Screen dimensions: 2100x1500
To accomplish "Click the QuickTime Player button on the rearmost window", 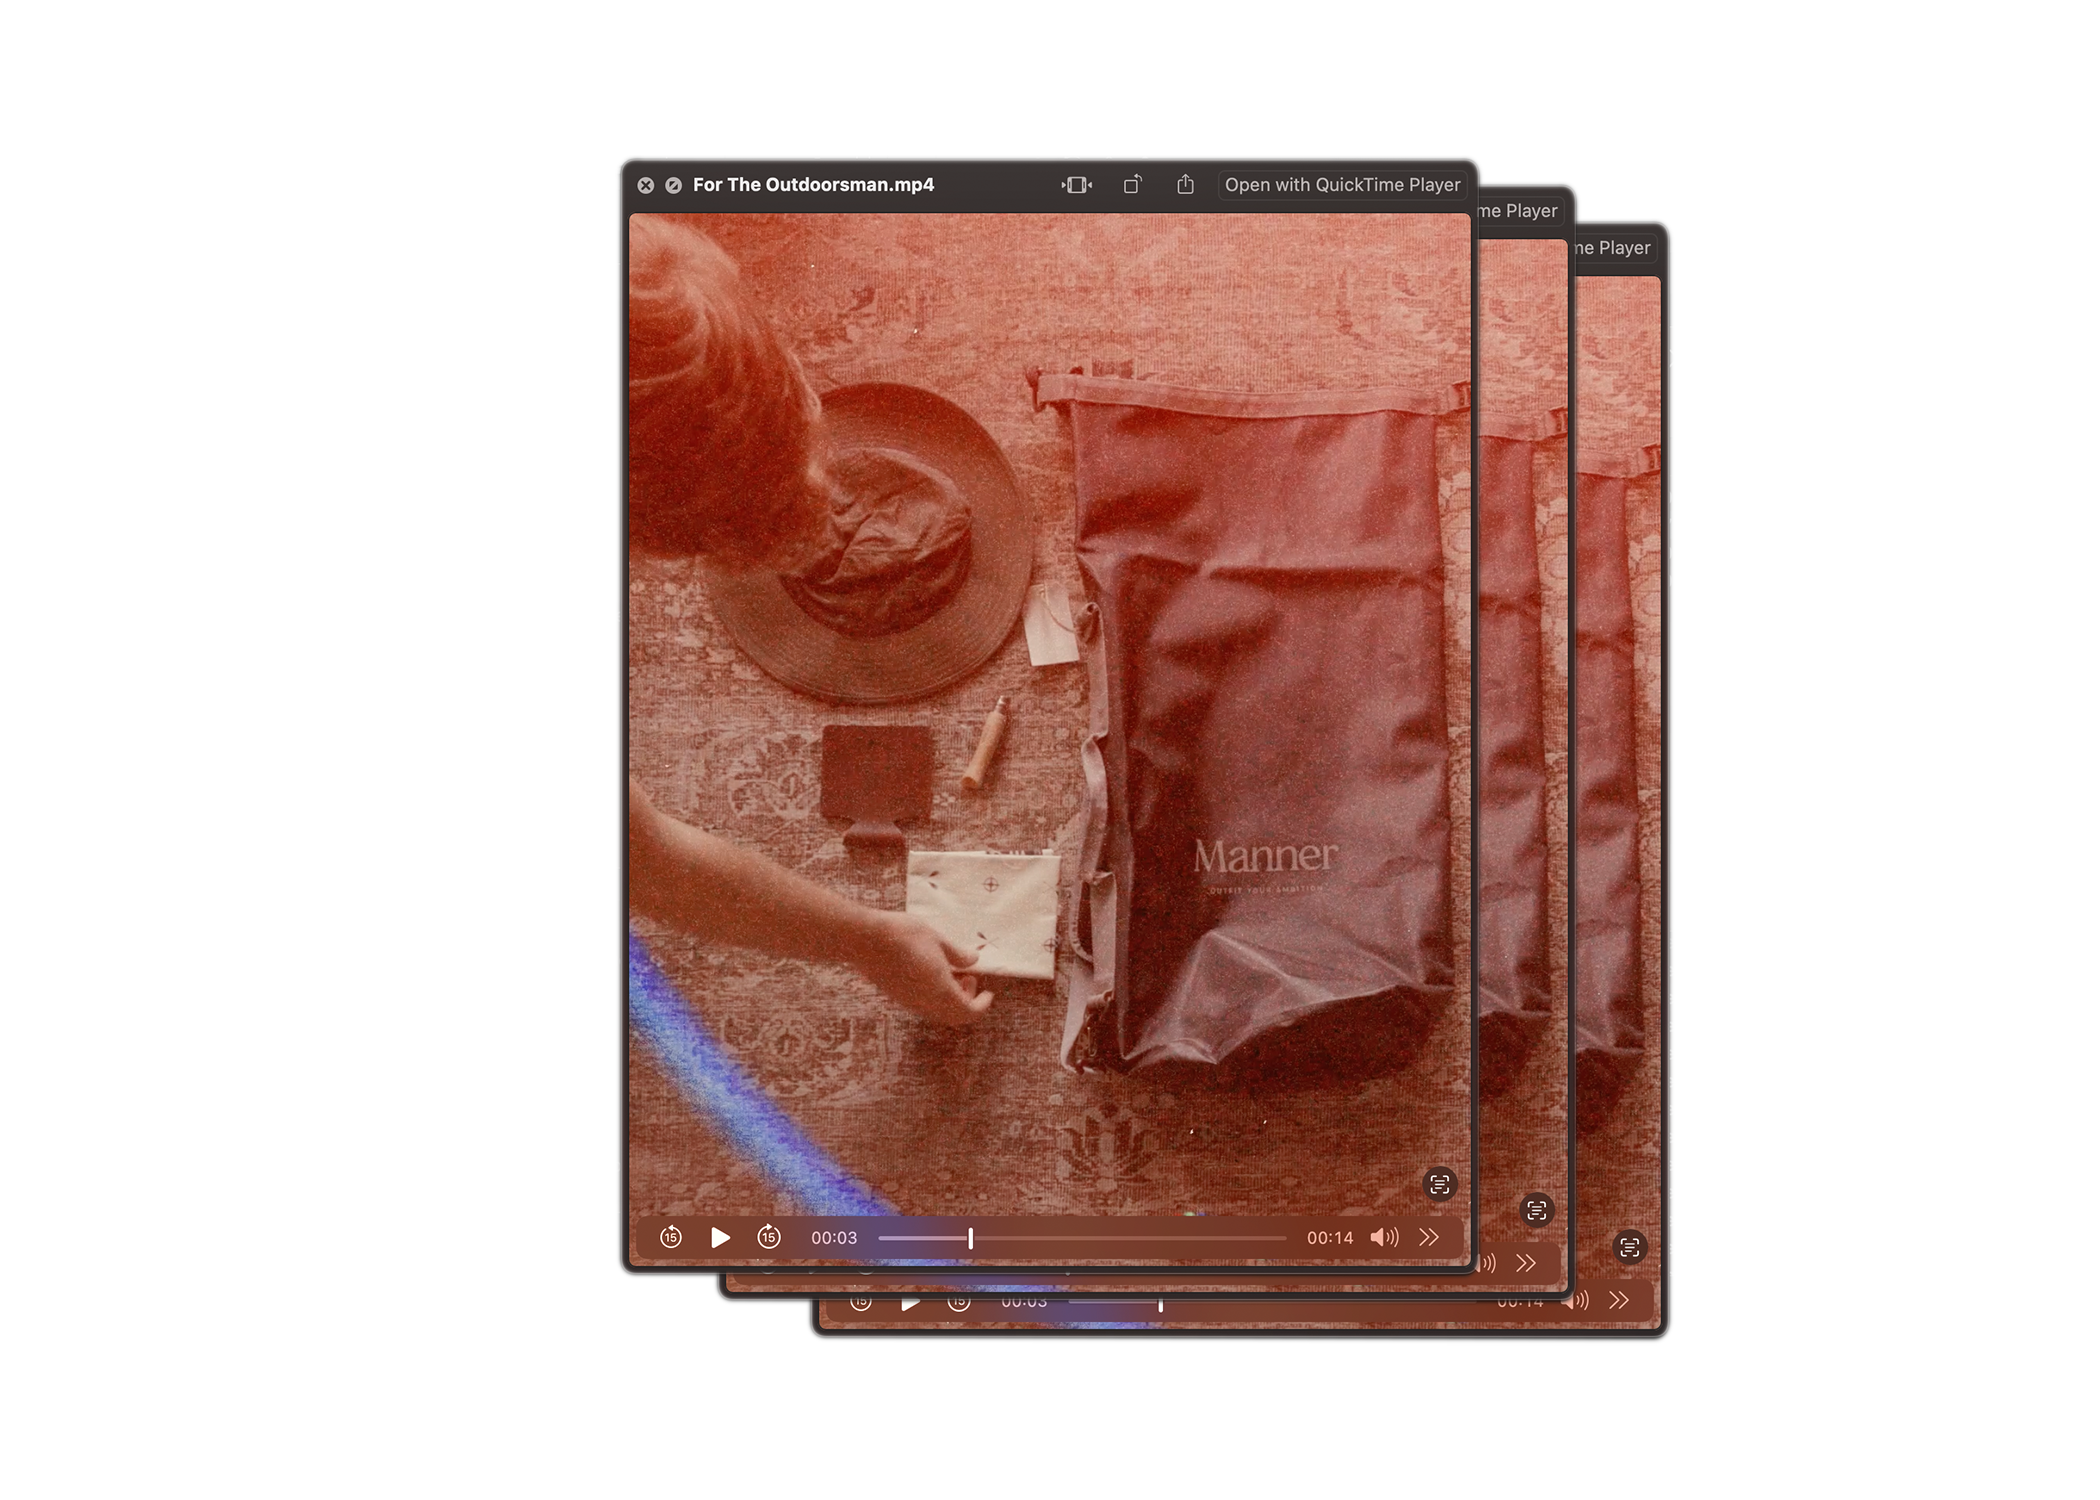I will tap(1612, 248).
